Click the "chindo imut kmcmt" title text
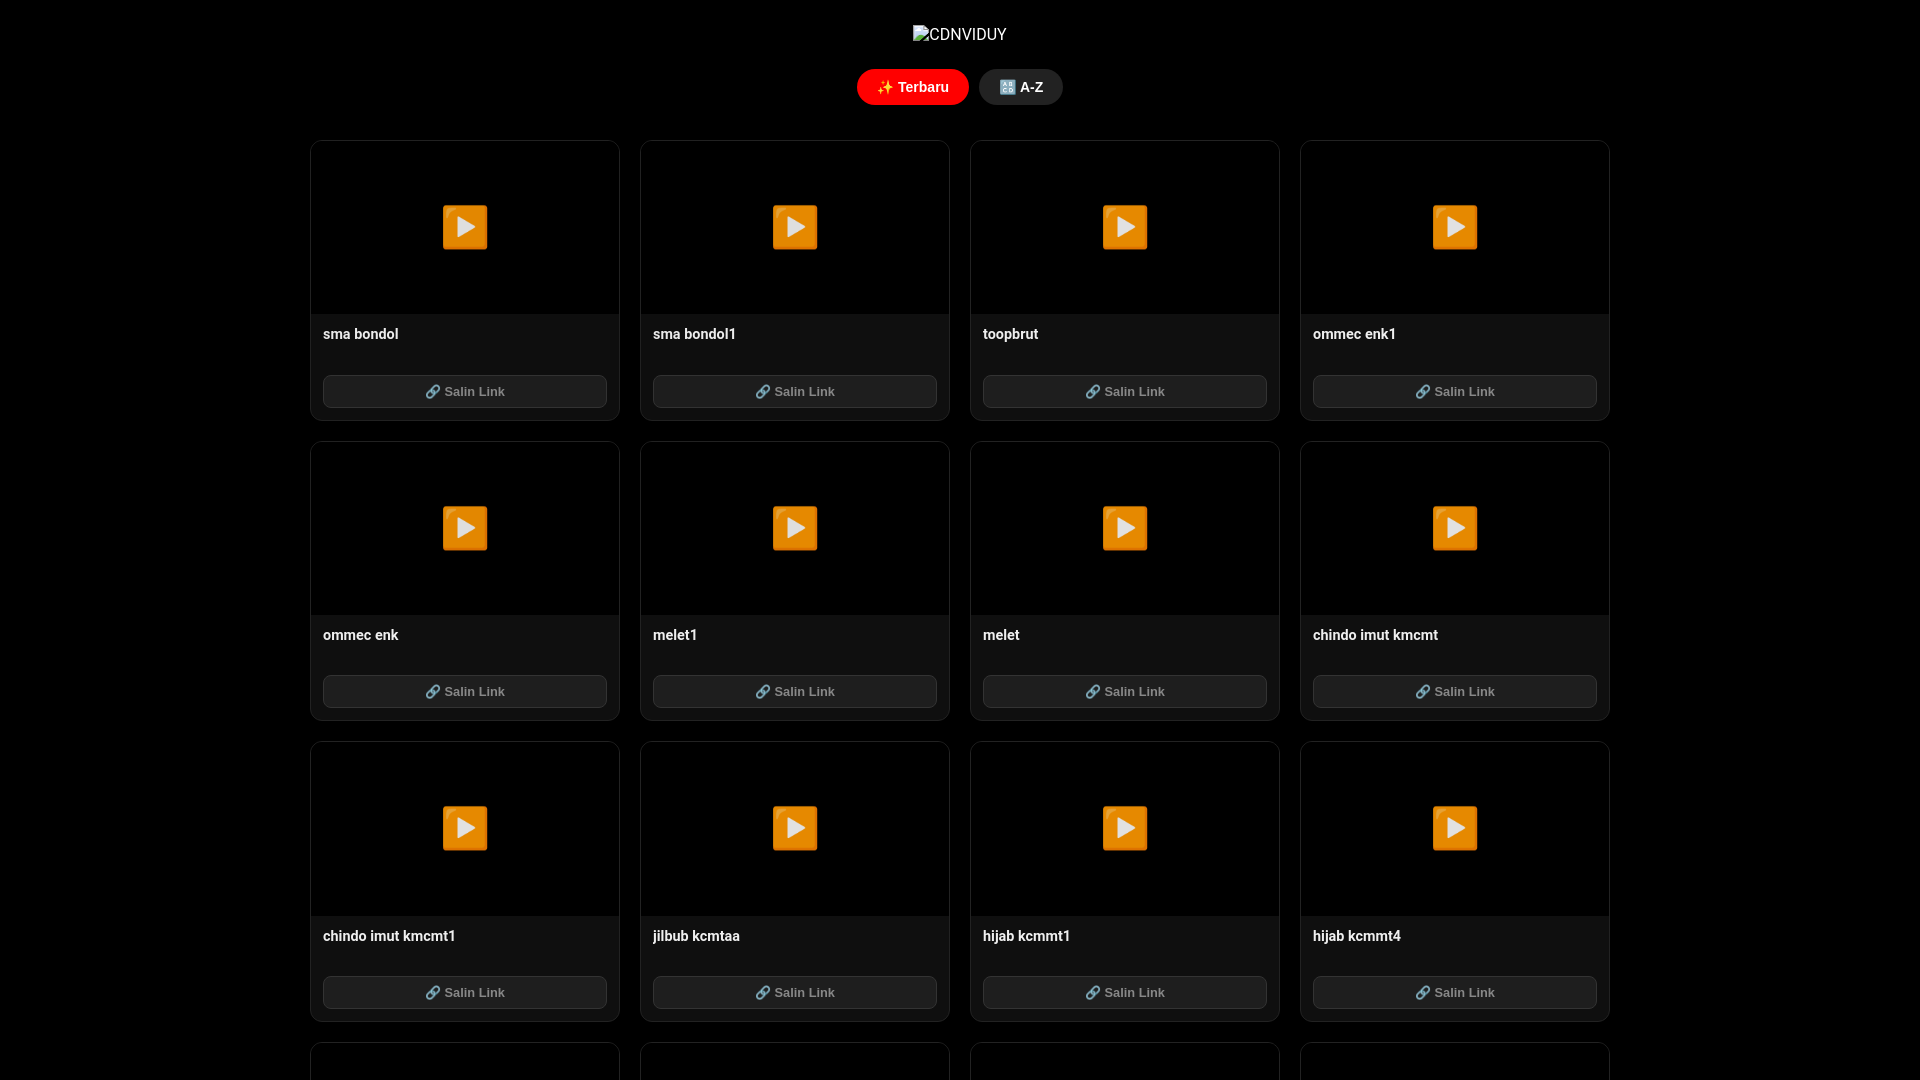1920x1080 pixels. pos(1375,635)
